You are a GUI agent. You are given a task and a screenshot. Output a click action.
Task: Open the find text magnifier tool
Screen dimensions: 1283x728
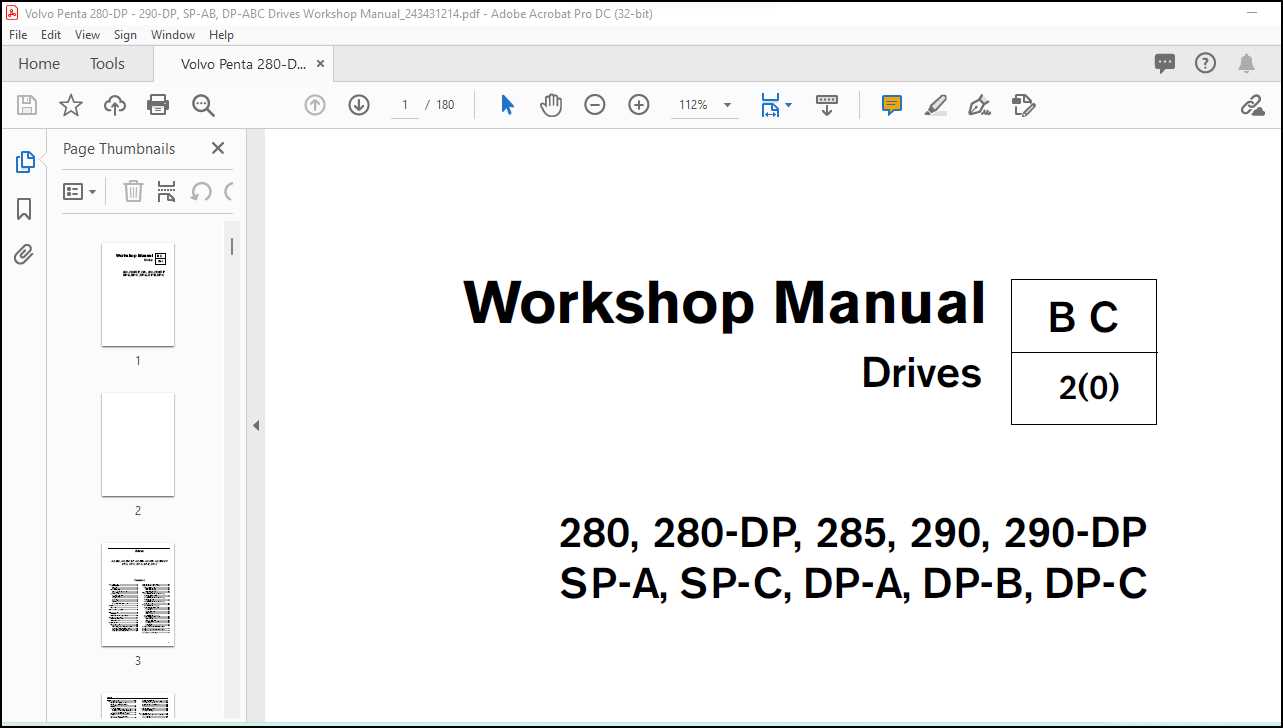(203, 105)
